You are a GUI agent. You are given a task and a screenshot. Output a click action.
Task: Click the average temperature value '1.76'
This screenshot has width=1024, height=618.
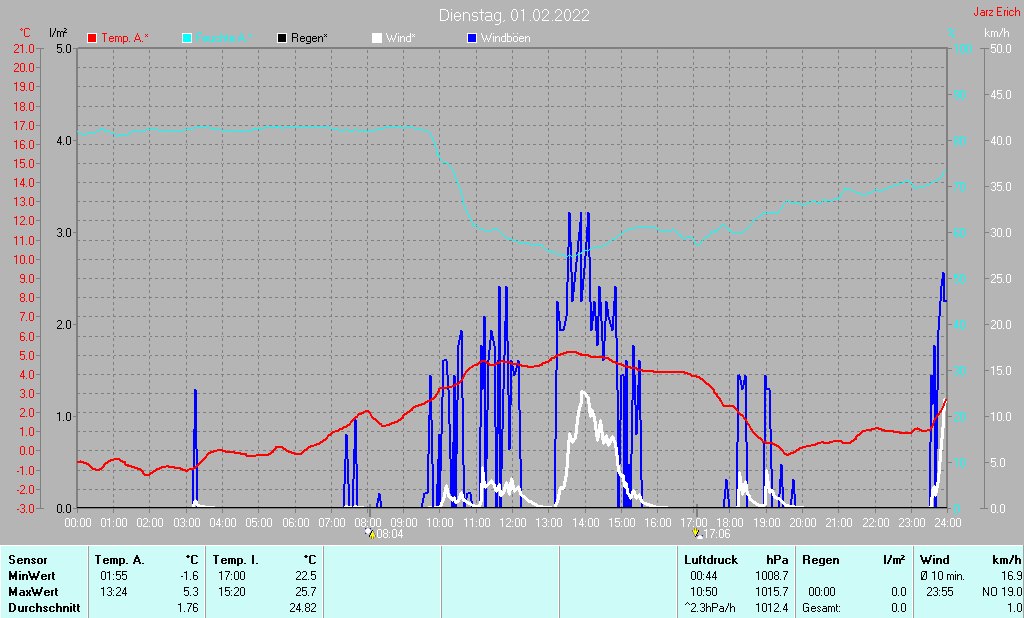(x=188, y=608)
